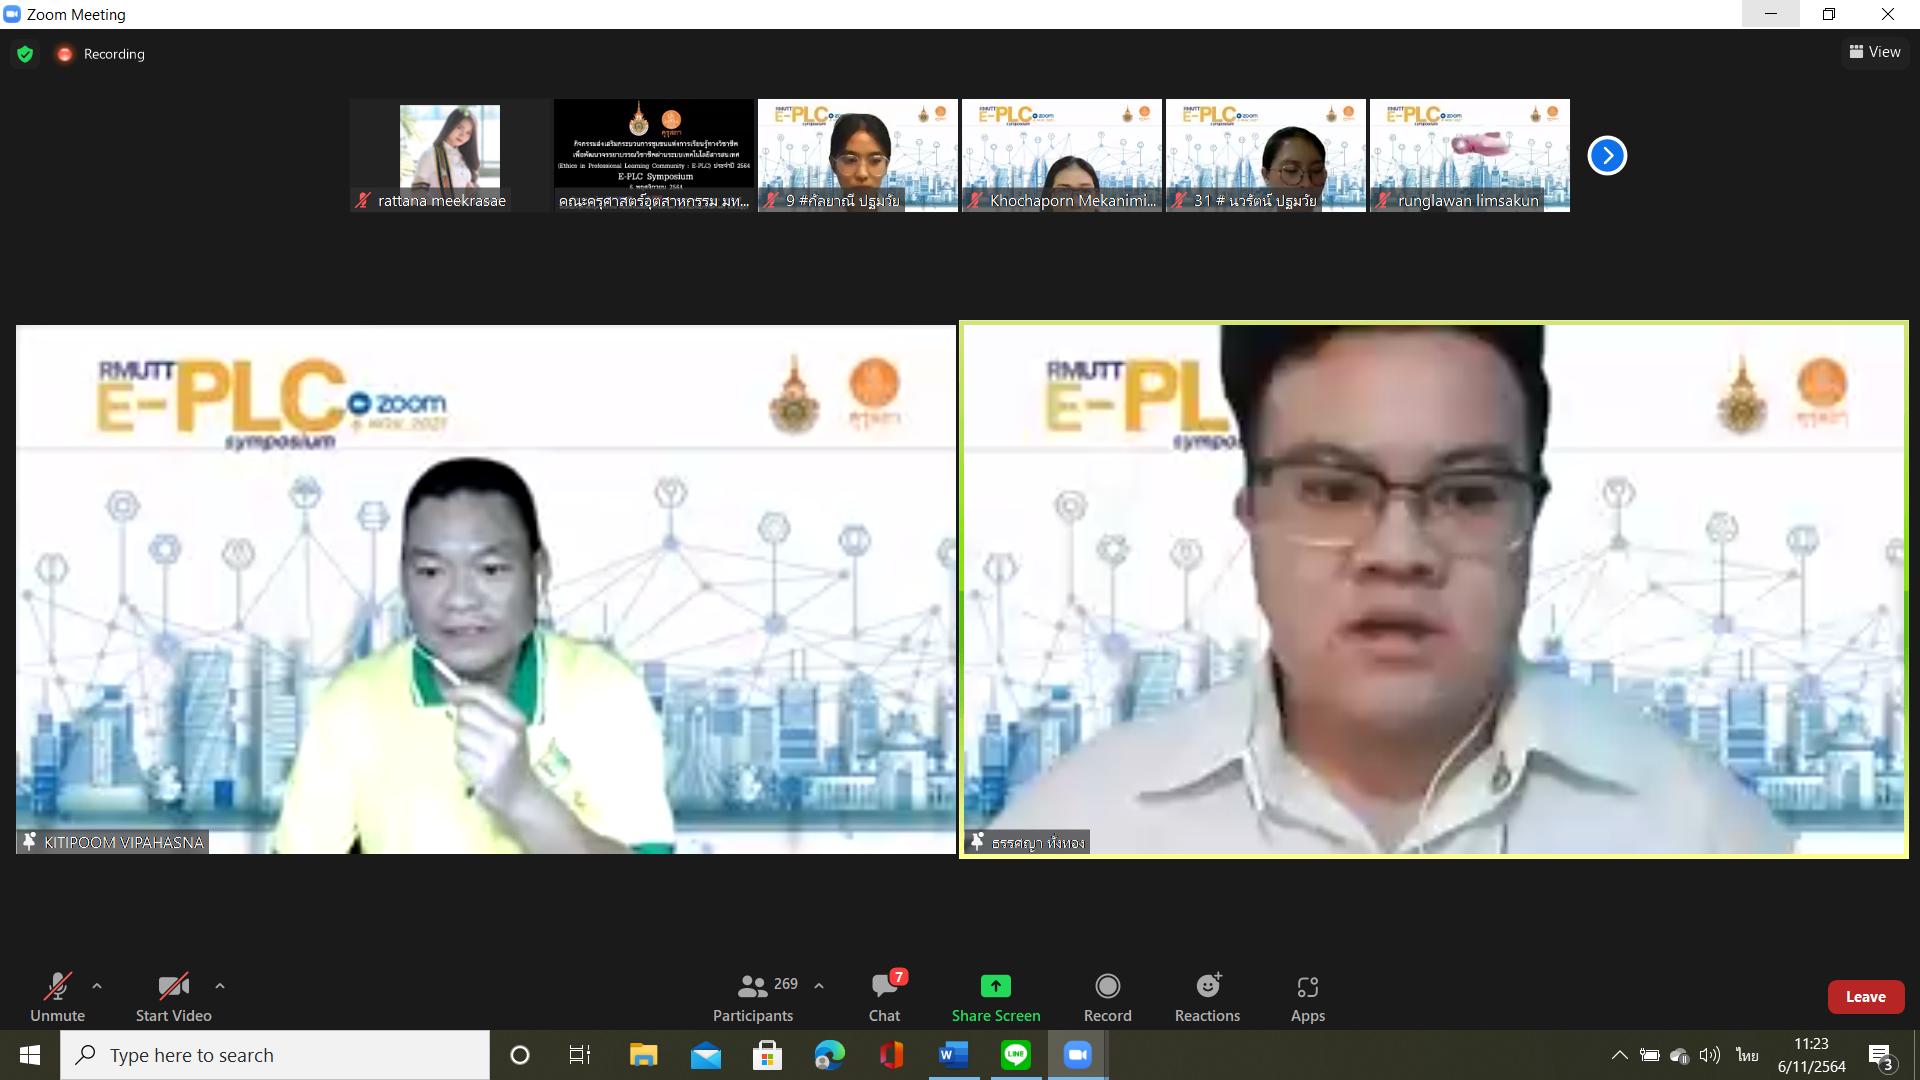Viewport: 1920px width, 1080px height.
Task: Click the battery icon in system tray
Action: click(x=1650, y=1055)
